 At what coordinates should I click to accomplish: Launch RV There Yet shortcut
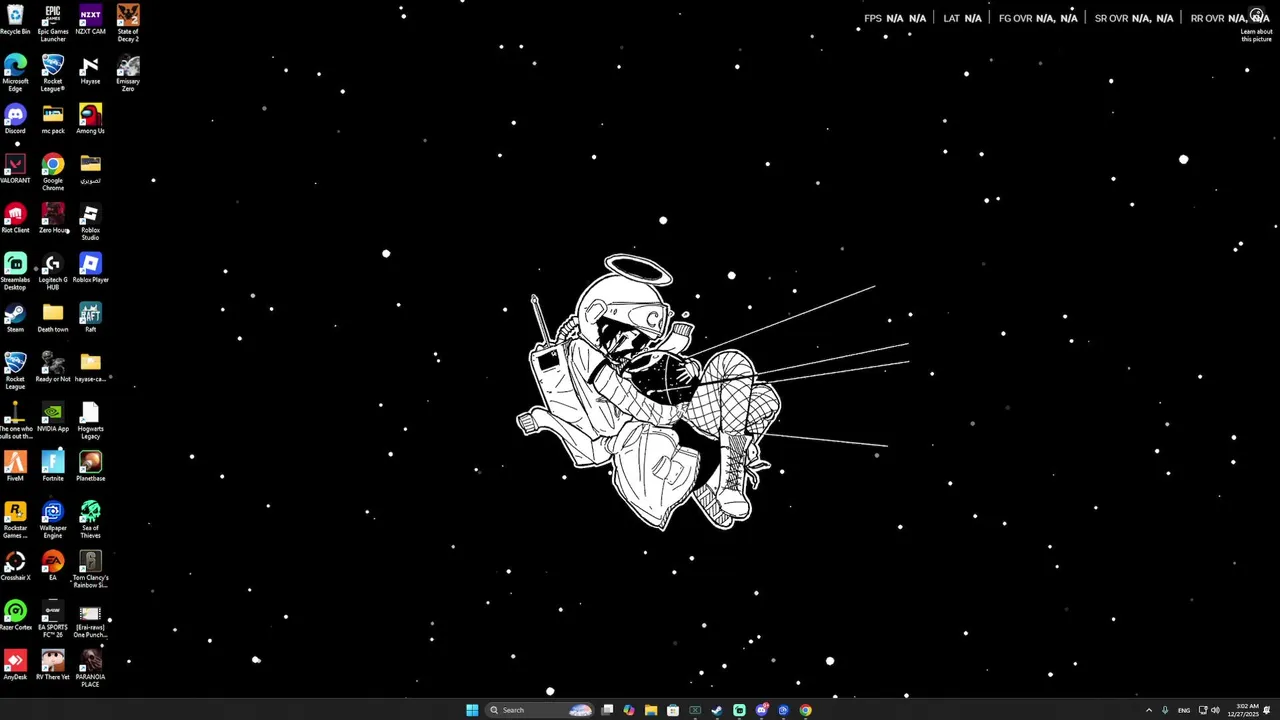tap(53, 664)
